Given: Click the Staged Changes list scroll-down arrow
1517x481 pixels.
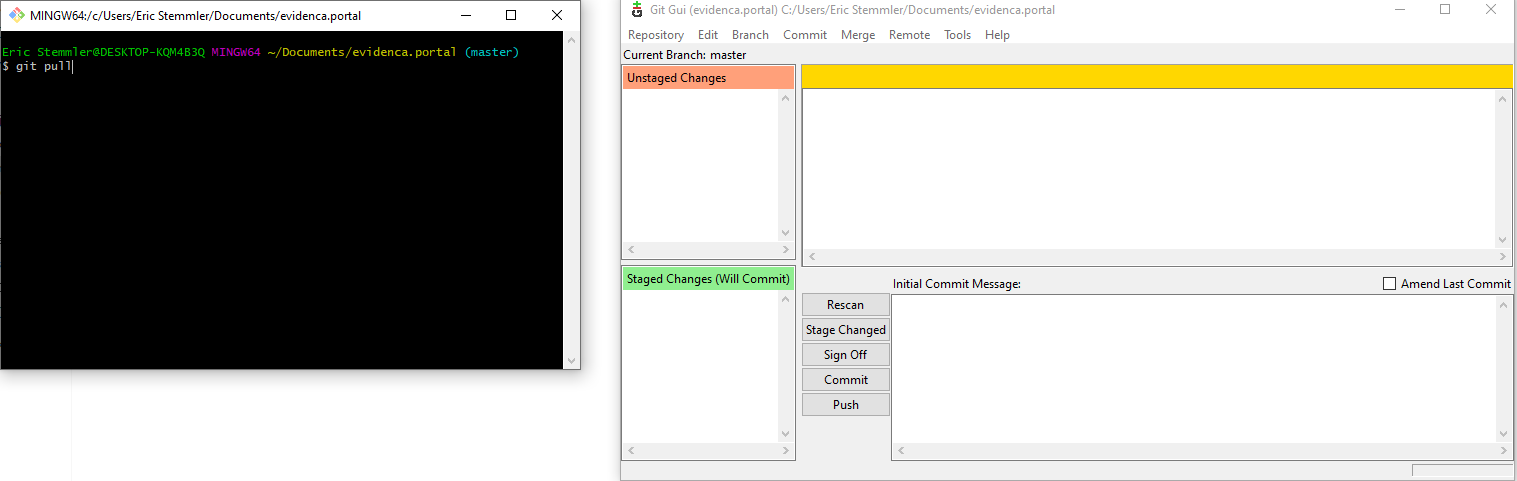Looking at the screenshot, I should [785, 434].
